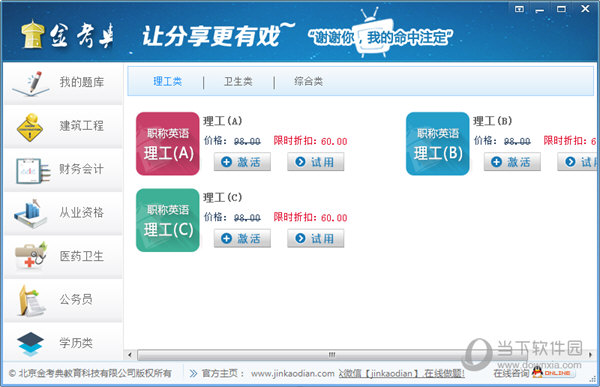Click the 金考典 logo
Viewport: 600px width, 387px height.
67,35
